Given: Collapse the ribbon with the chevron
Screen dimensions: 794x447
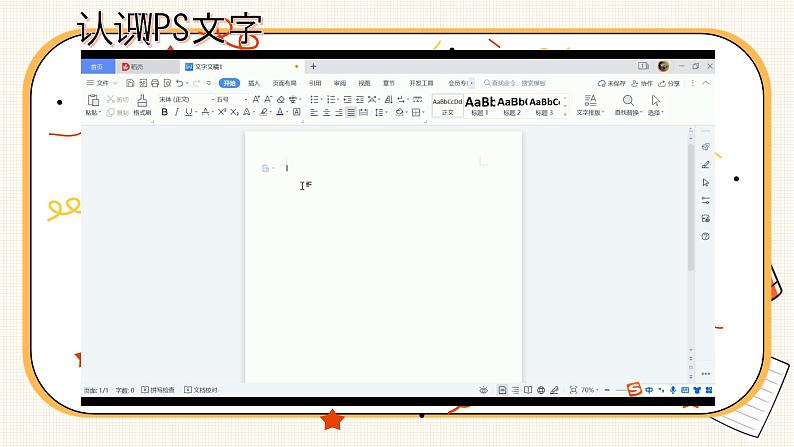Looking at the screenshot, I should pos(706,83).
